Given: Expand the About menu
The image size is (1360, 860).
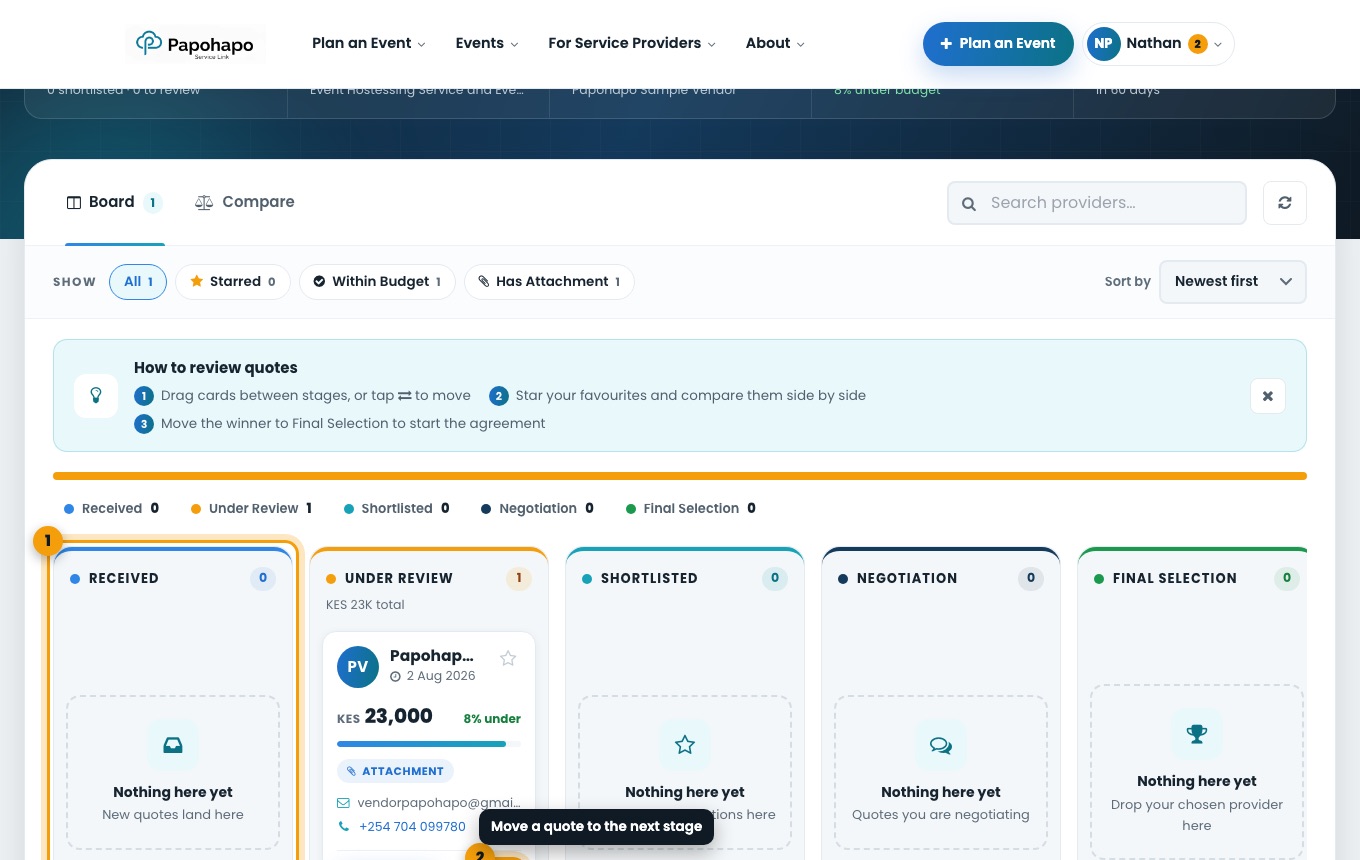Looking at the screenshot, I should [775, 43].
